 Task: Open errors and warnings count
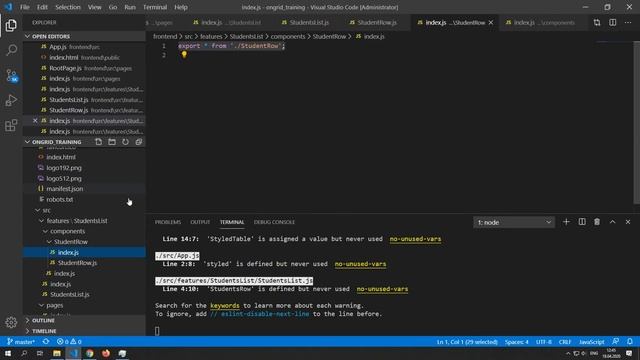click(x=69, y=342)
